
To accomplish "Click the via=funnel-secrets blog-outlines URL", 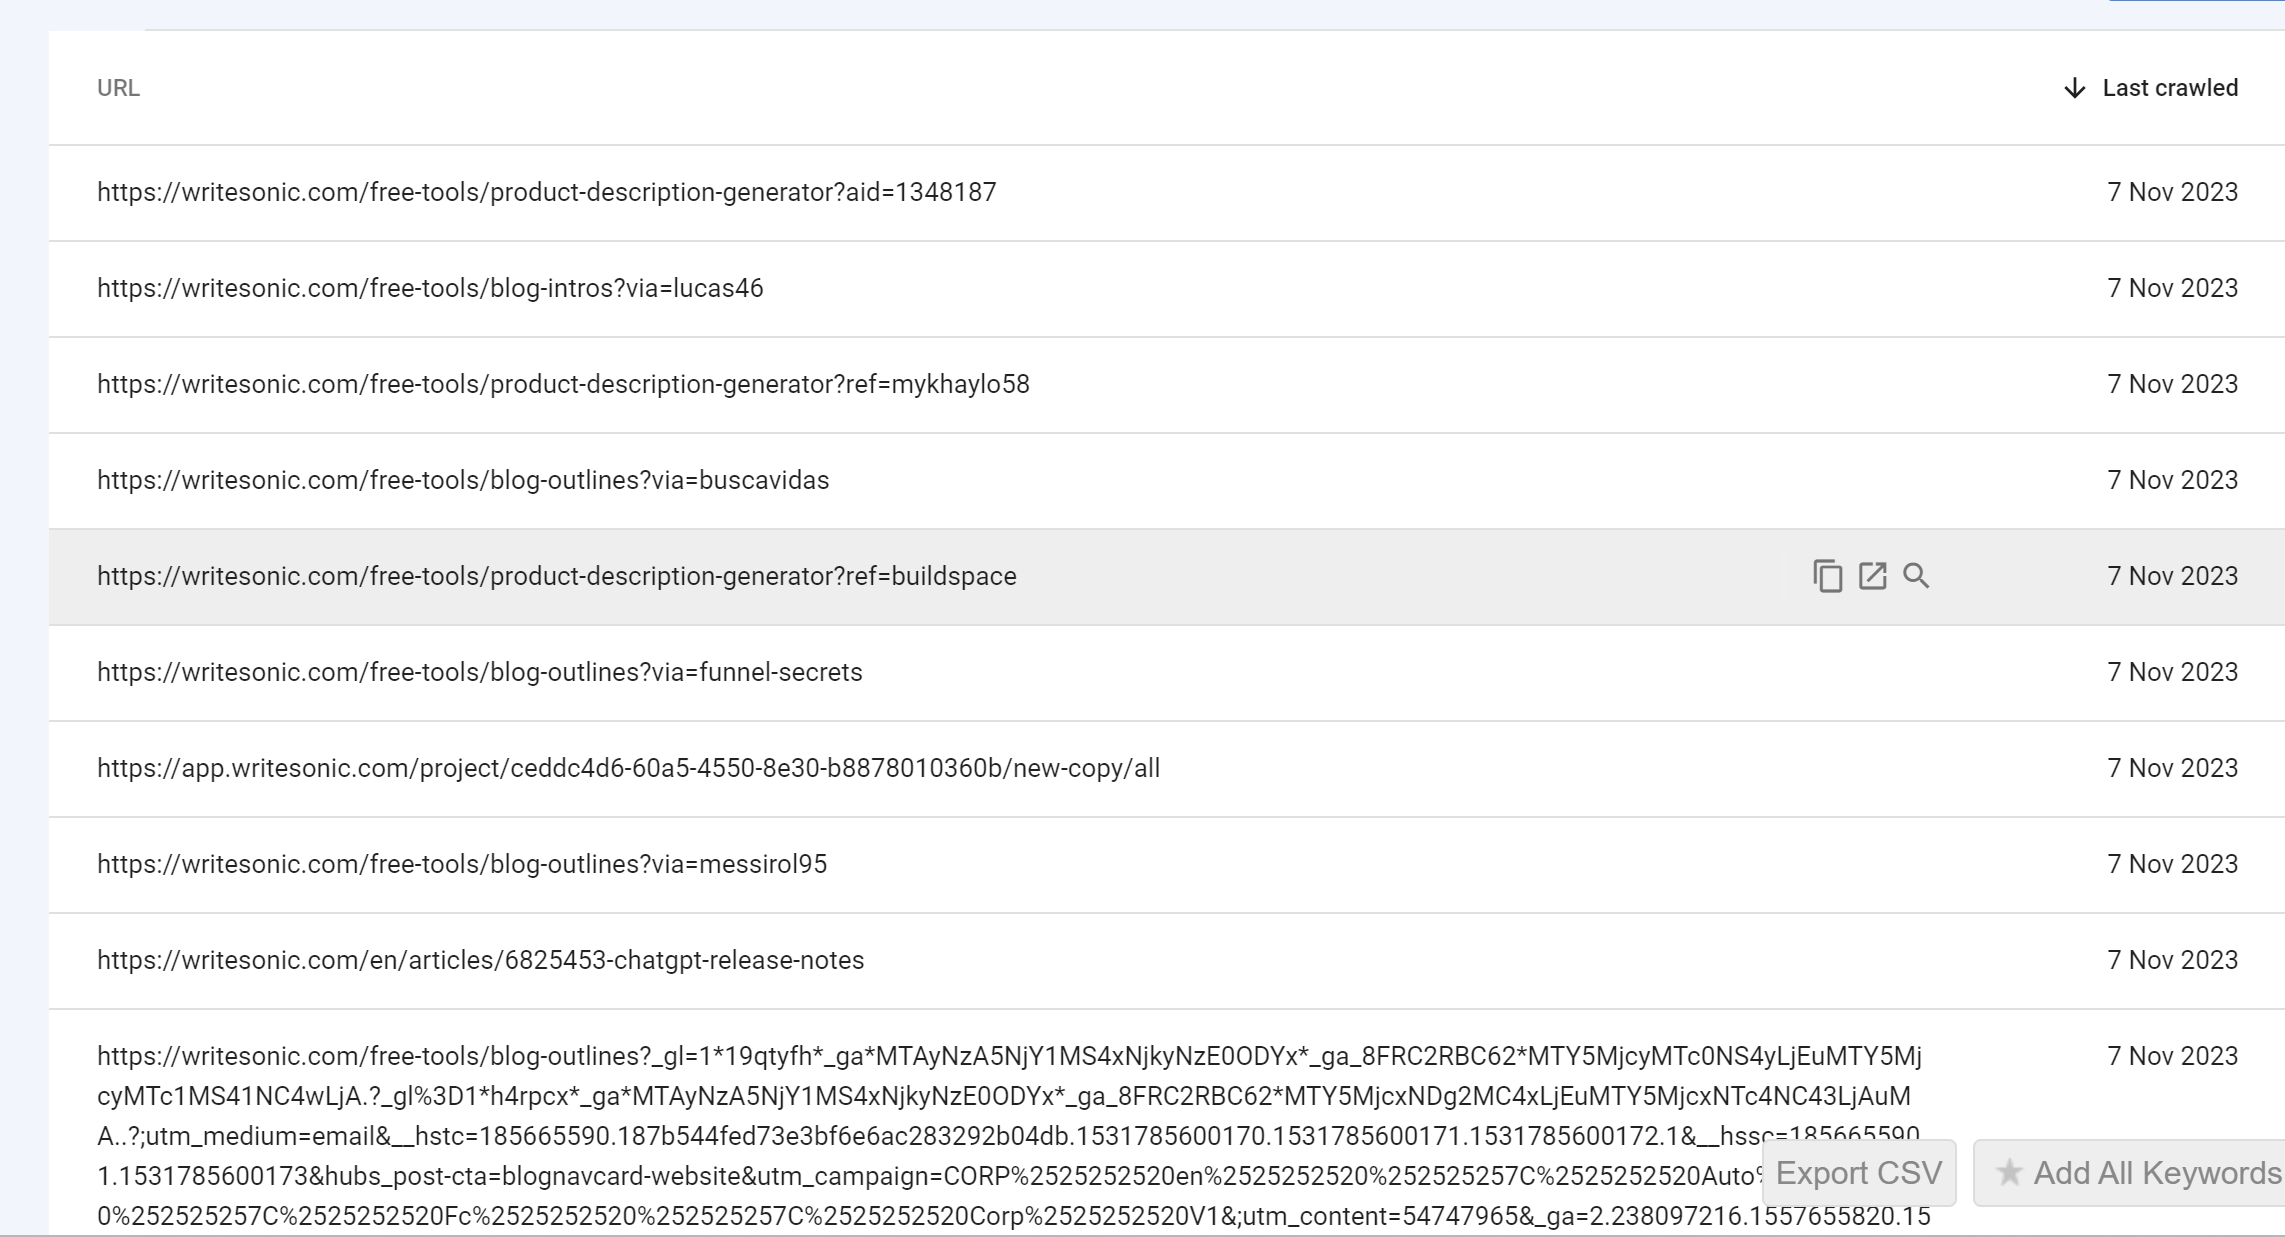I will pyautogui.click(x=479, y=672).
